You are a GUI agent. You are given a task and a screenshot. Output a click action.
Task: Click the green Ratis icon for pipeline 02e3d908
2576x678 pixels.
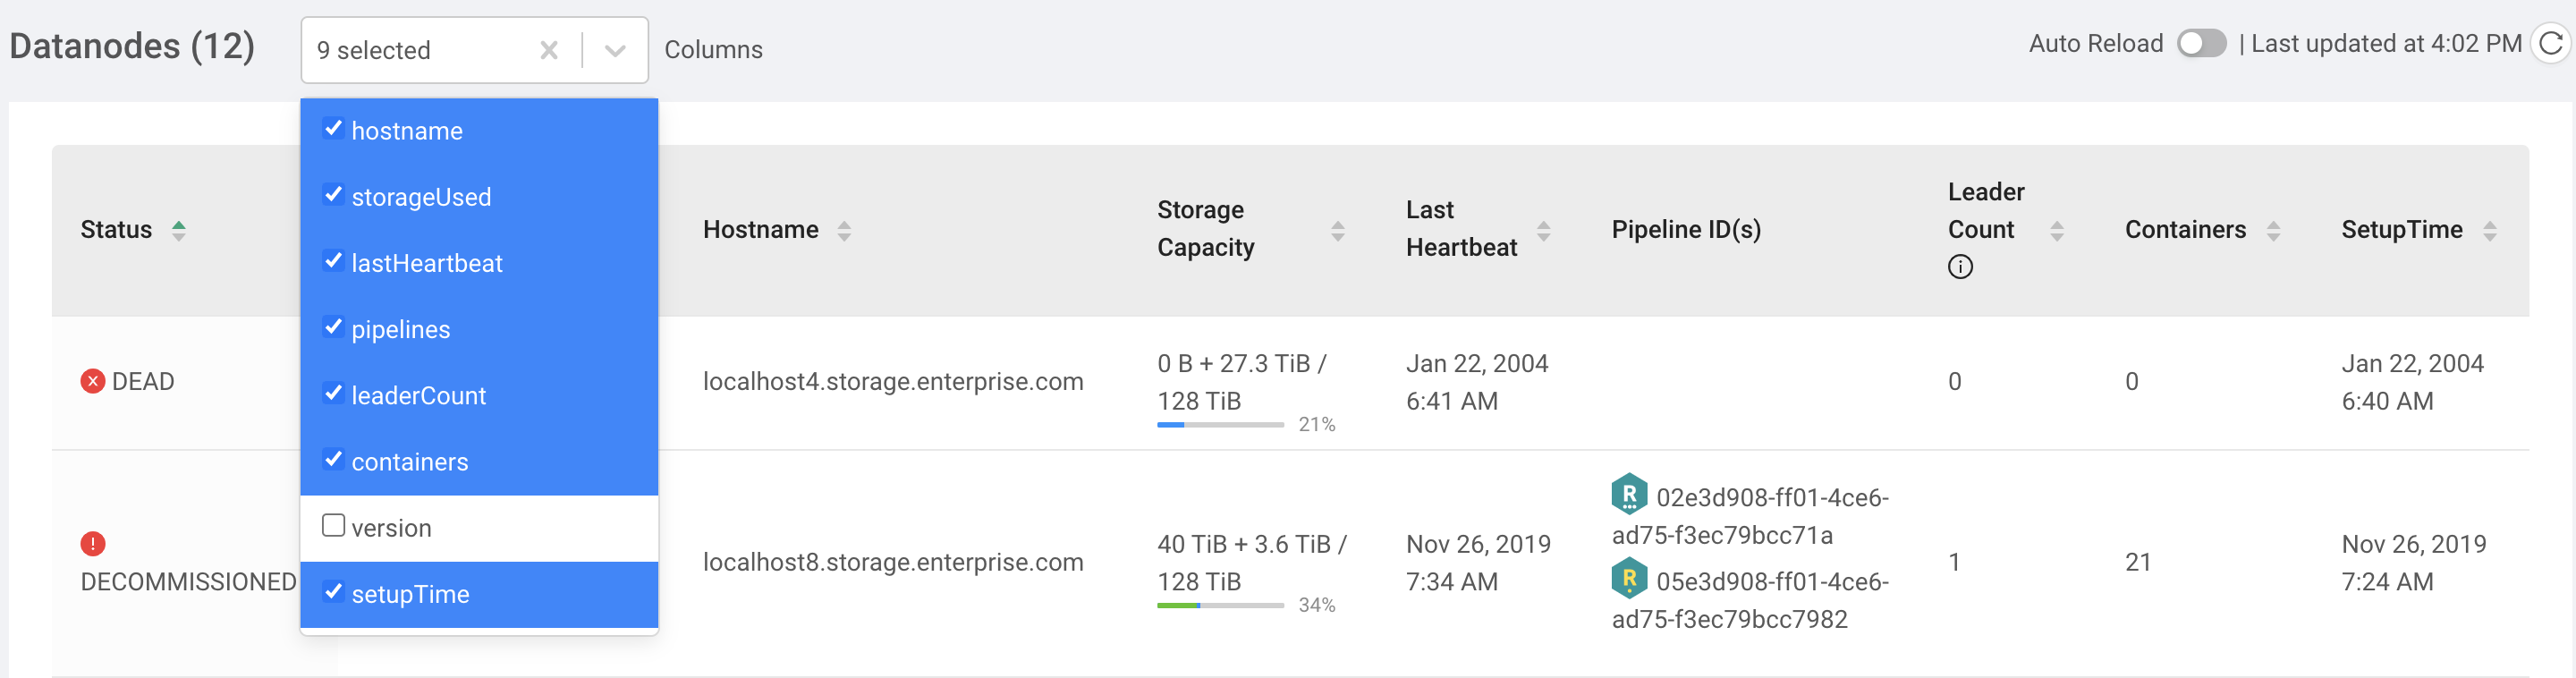tap(1629, 494)
